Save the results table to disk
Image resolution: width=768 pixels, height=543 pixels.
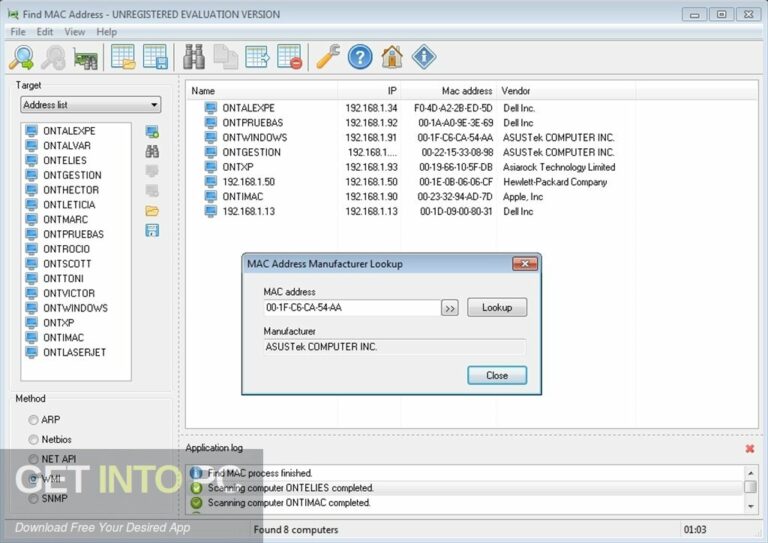(155, 57)
